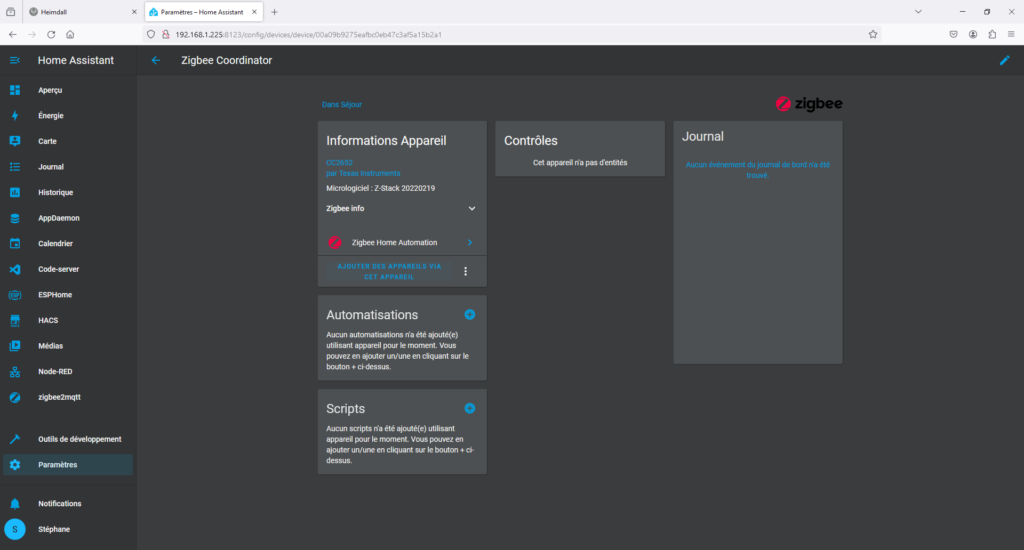Open the Code-server icon

14,269
